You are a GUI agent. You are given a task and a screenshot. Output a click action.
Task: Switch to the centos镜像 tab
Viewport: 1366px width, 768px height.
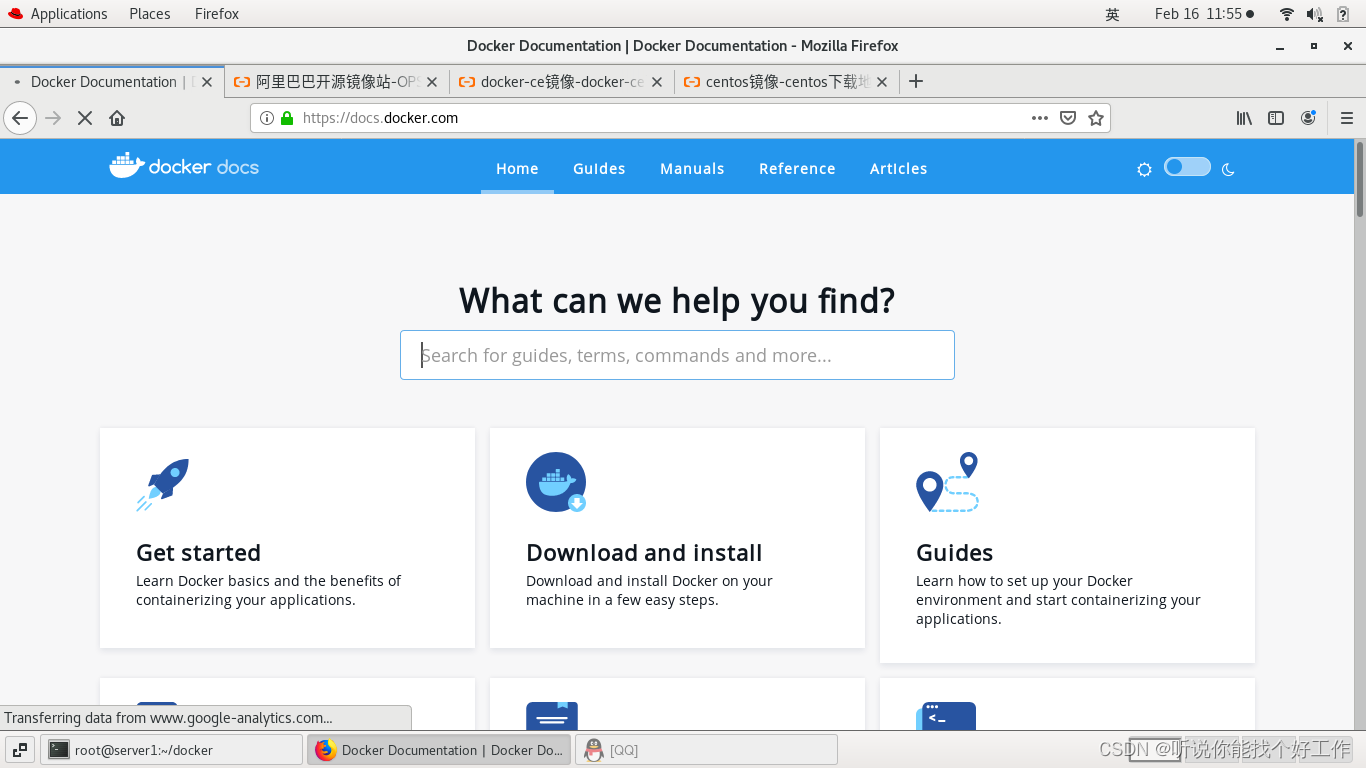tap(786, 82)
